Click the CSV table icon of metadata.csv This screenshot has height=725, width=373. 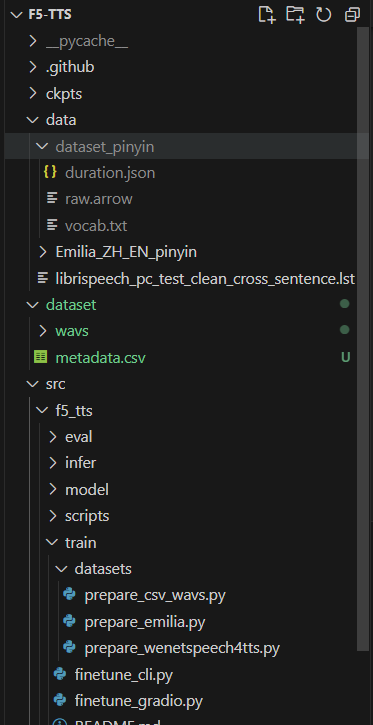41,357
